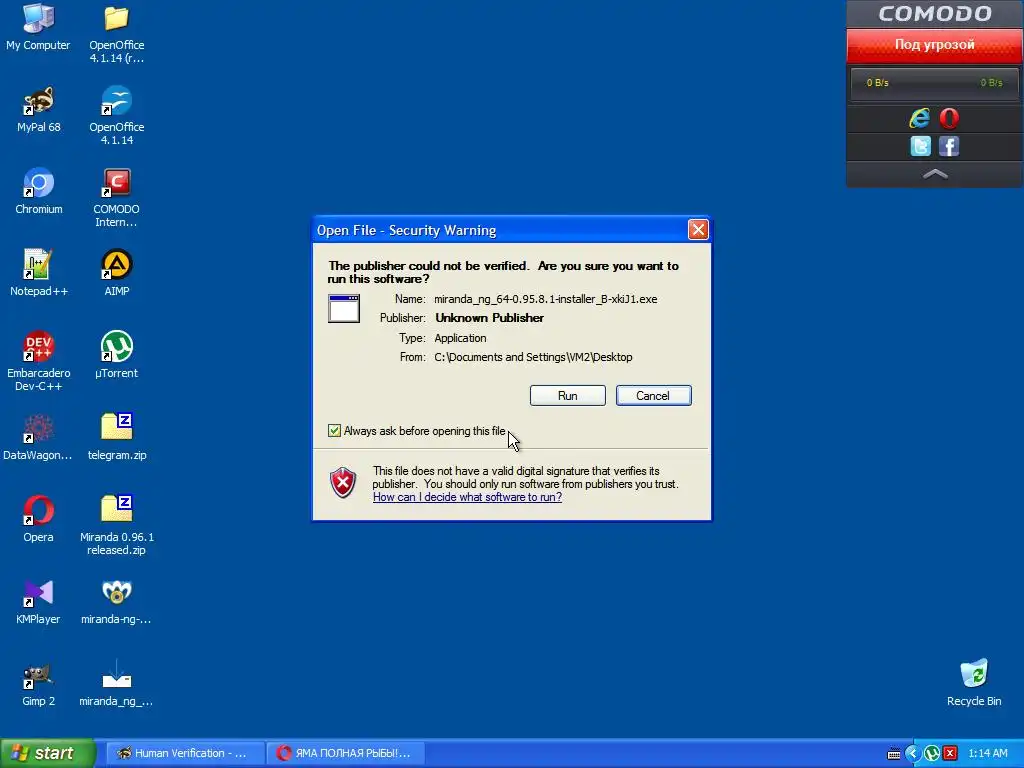The height and width of the screenshot is (768, 1024).
Task: Select the Recycle Bin icon
Action: tap(974, 683)
